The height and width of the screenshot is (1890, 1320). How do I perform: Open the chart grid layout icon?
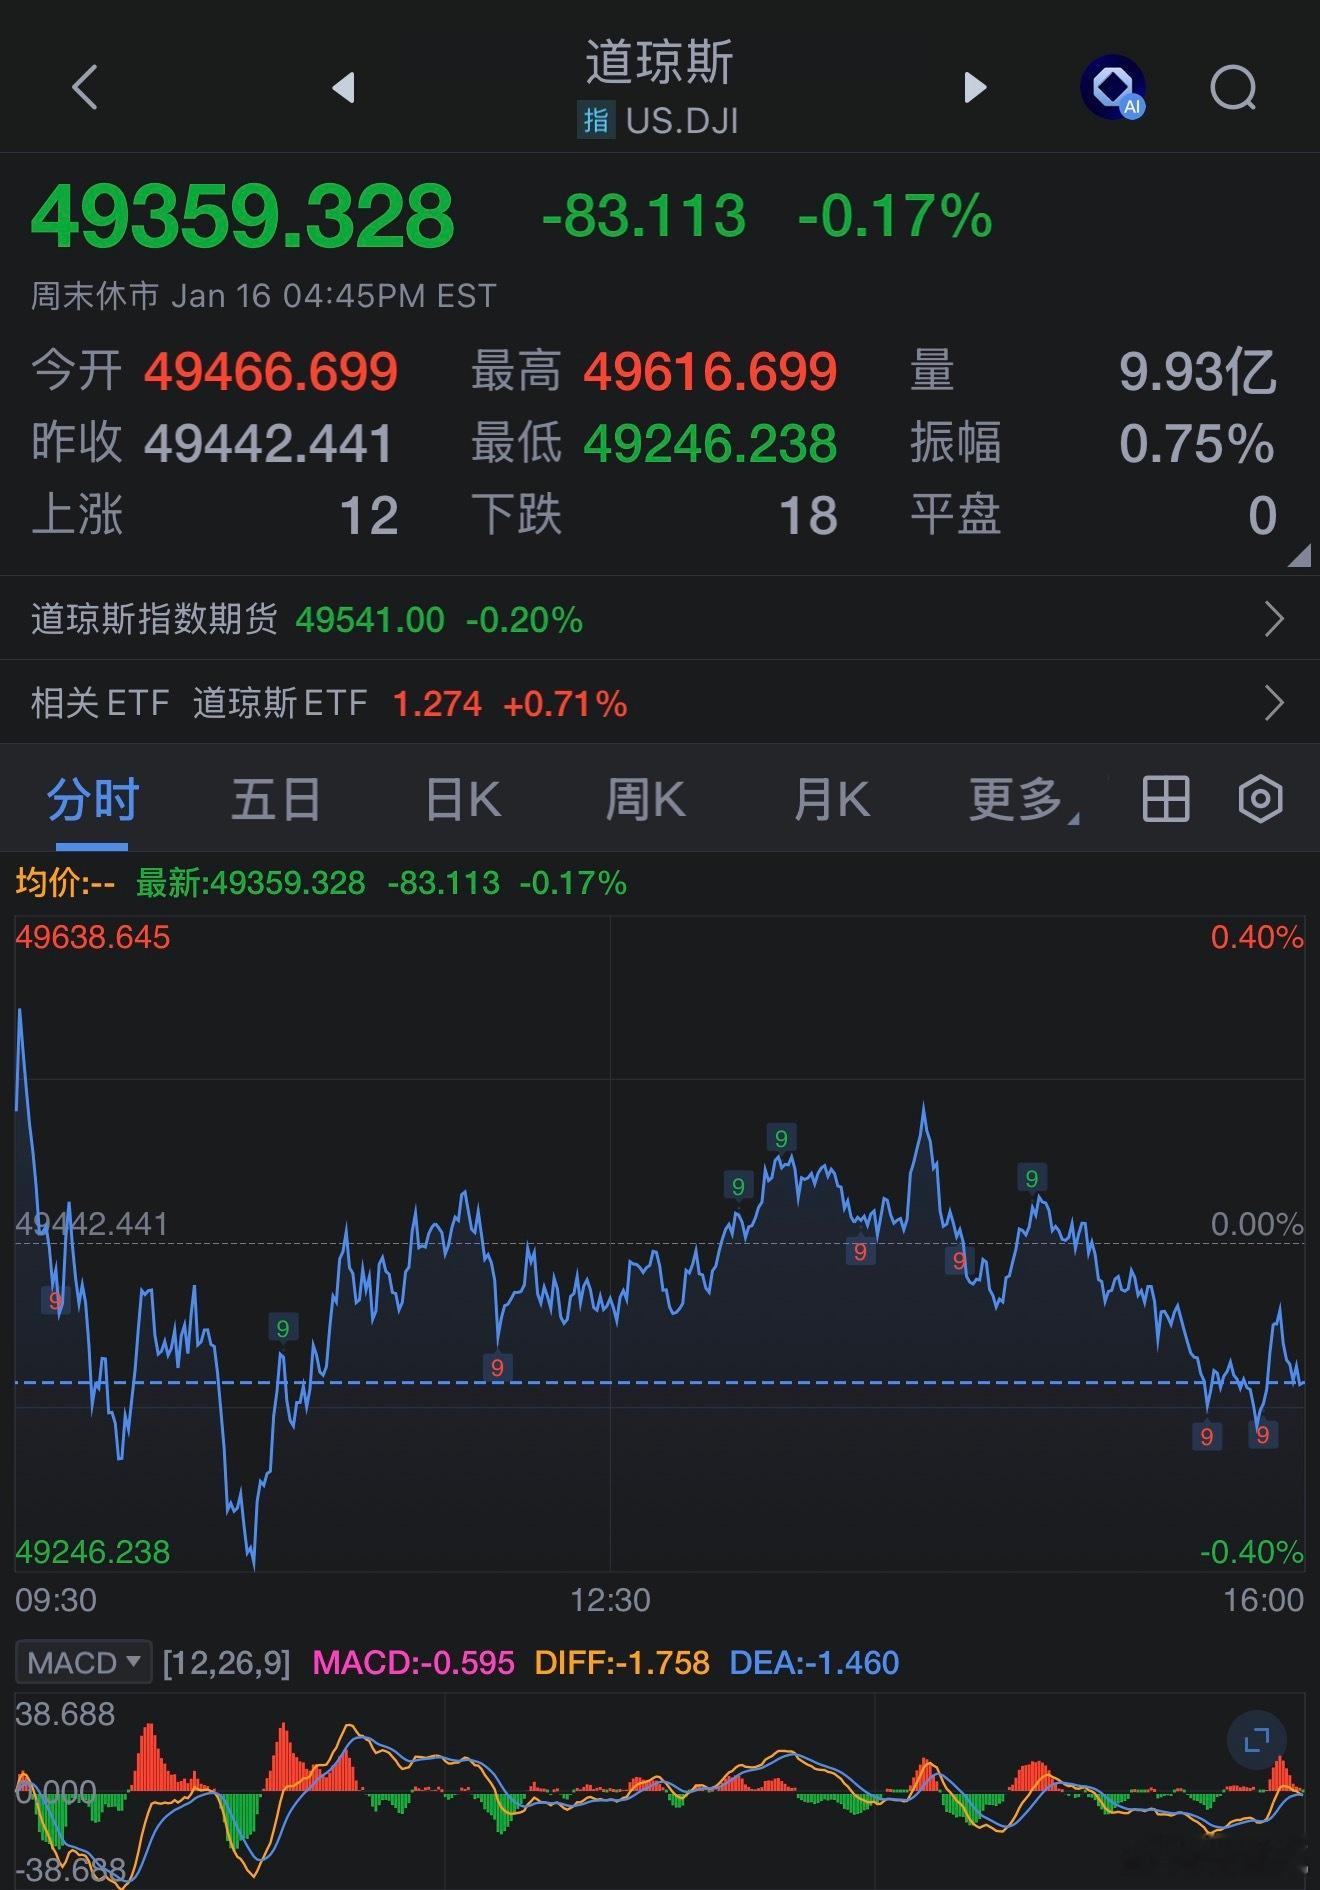pos(1166,799)
